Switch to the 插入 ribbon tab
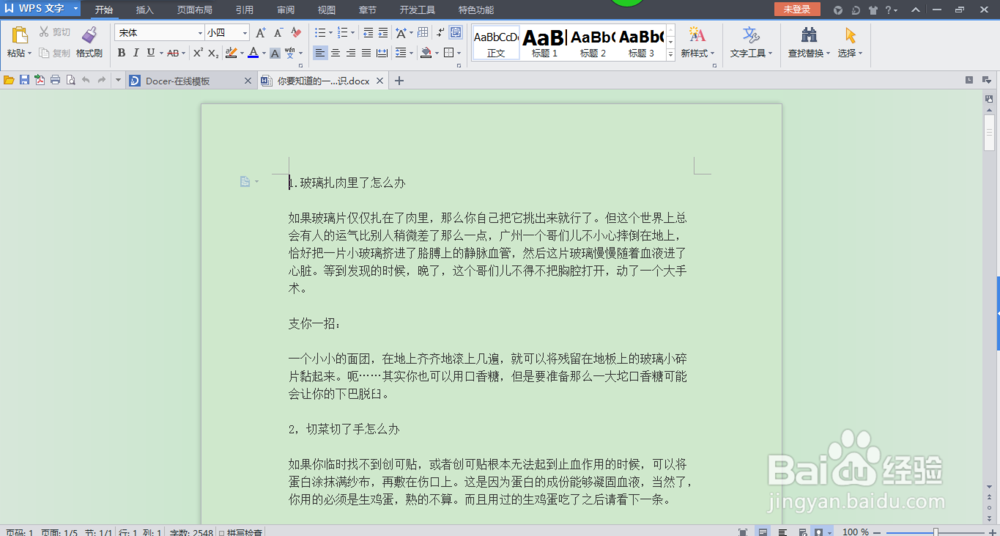 pyautogui.click(x=145, y=10)
